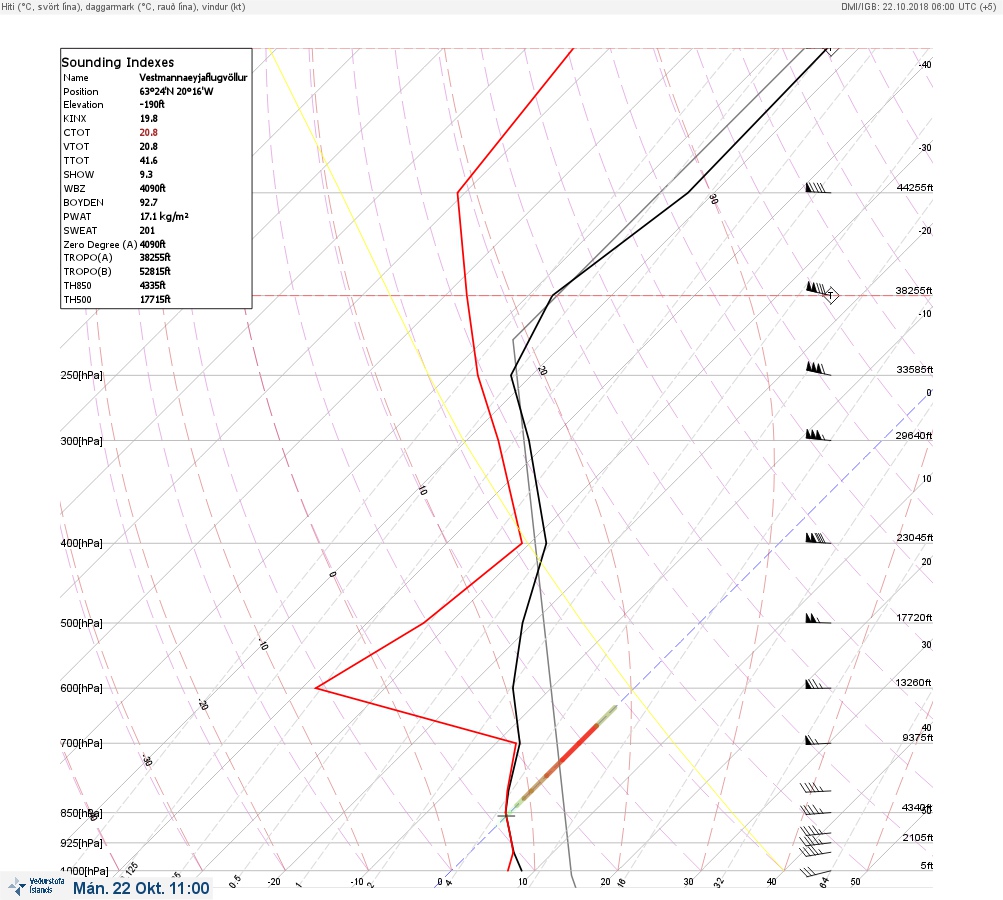
Task: Click the 500[hPa] pressure label
Action: [x=81, y=624]
